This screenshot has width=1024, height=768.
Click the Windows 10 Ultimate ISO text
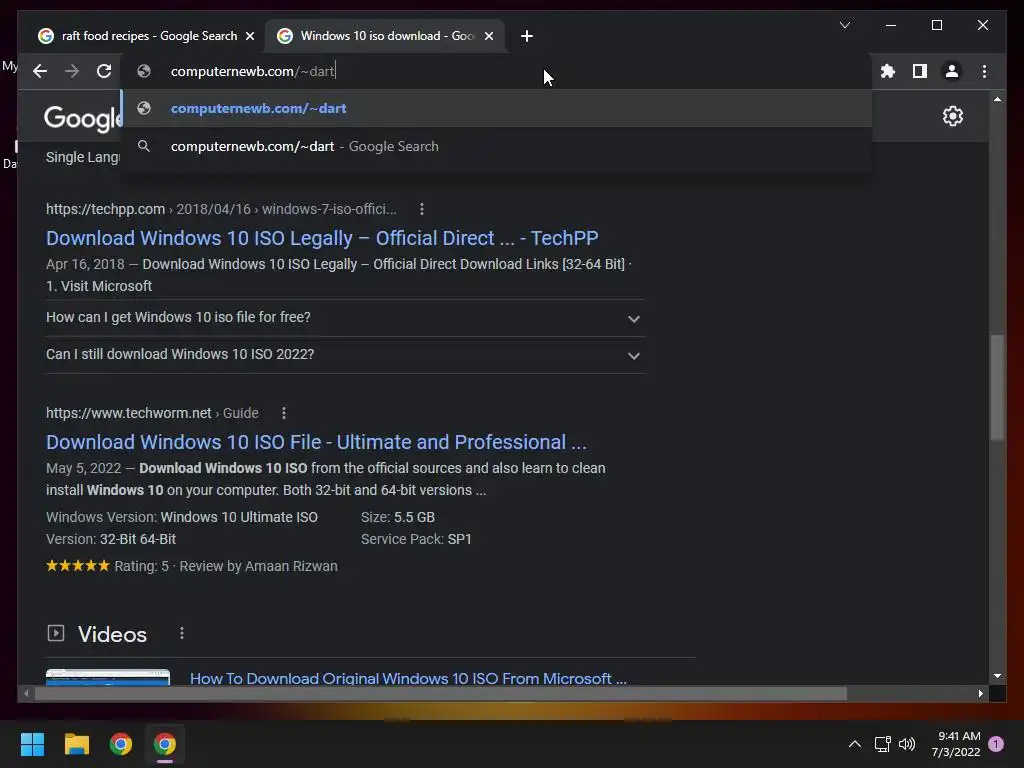239,517
